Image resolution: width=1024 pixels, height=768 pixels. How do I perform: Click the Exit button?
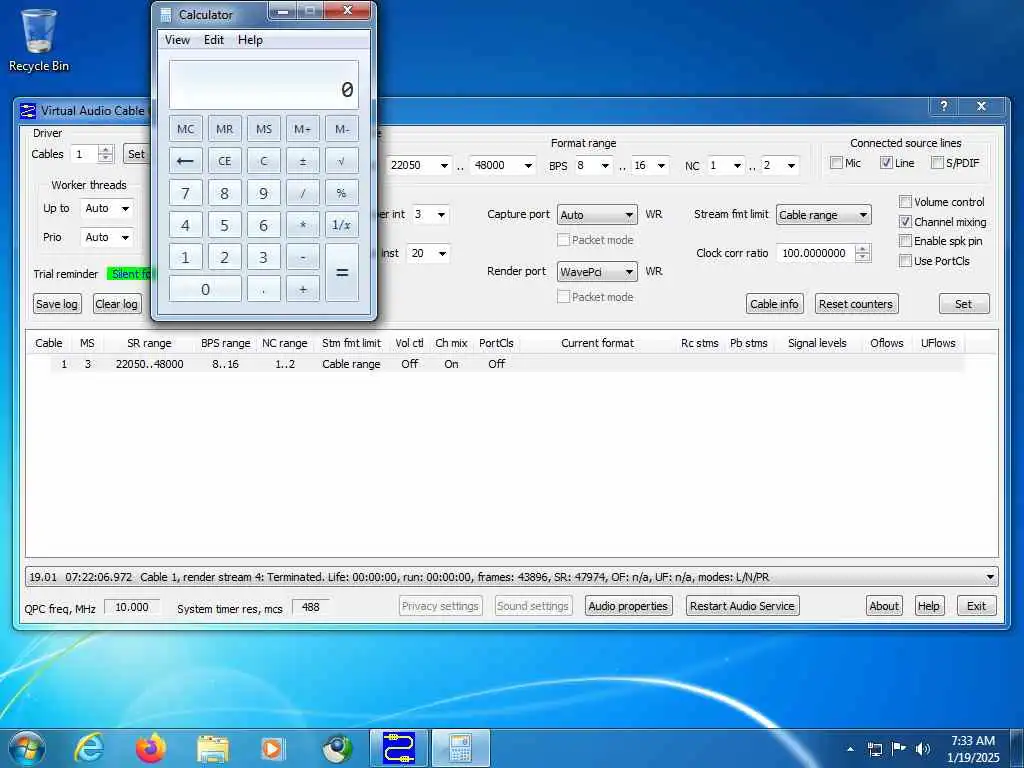coord(976,606)
